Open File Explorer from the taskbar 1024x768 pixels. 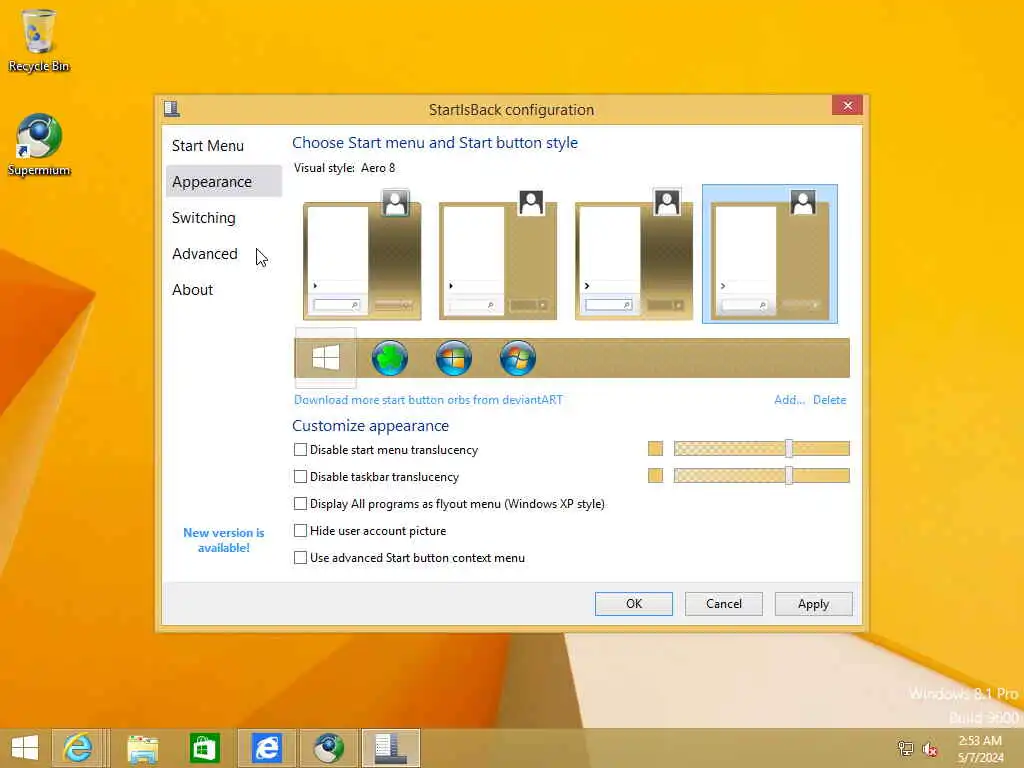tap(142, 748)
